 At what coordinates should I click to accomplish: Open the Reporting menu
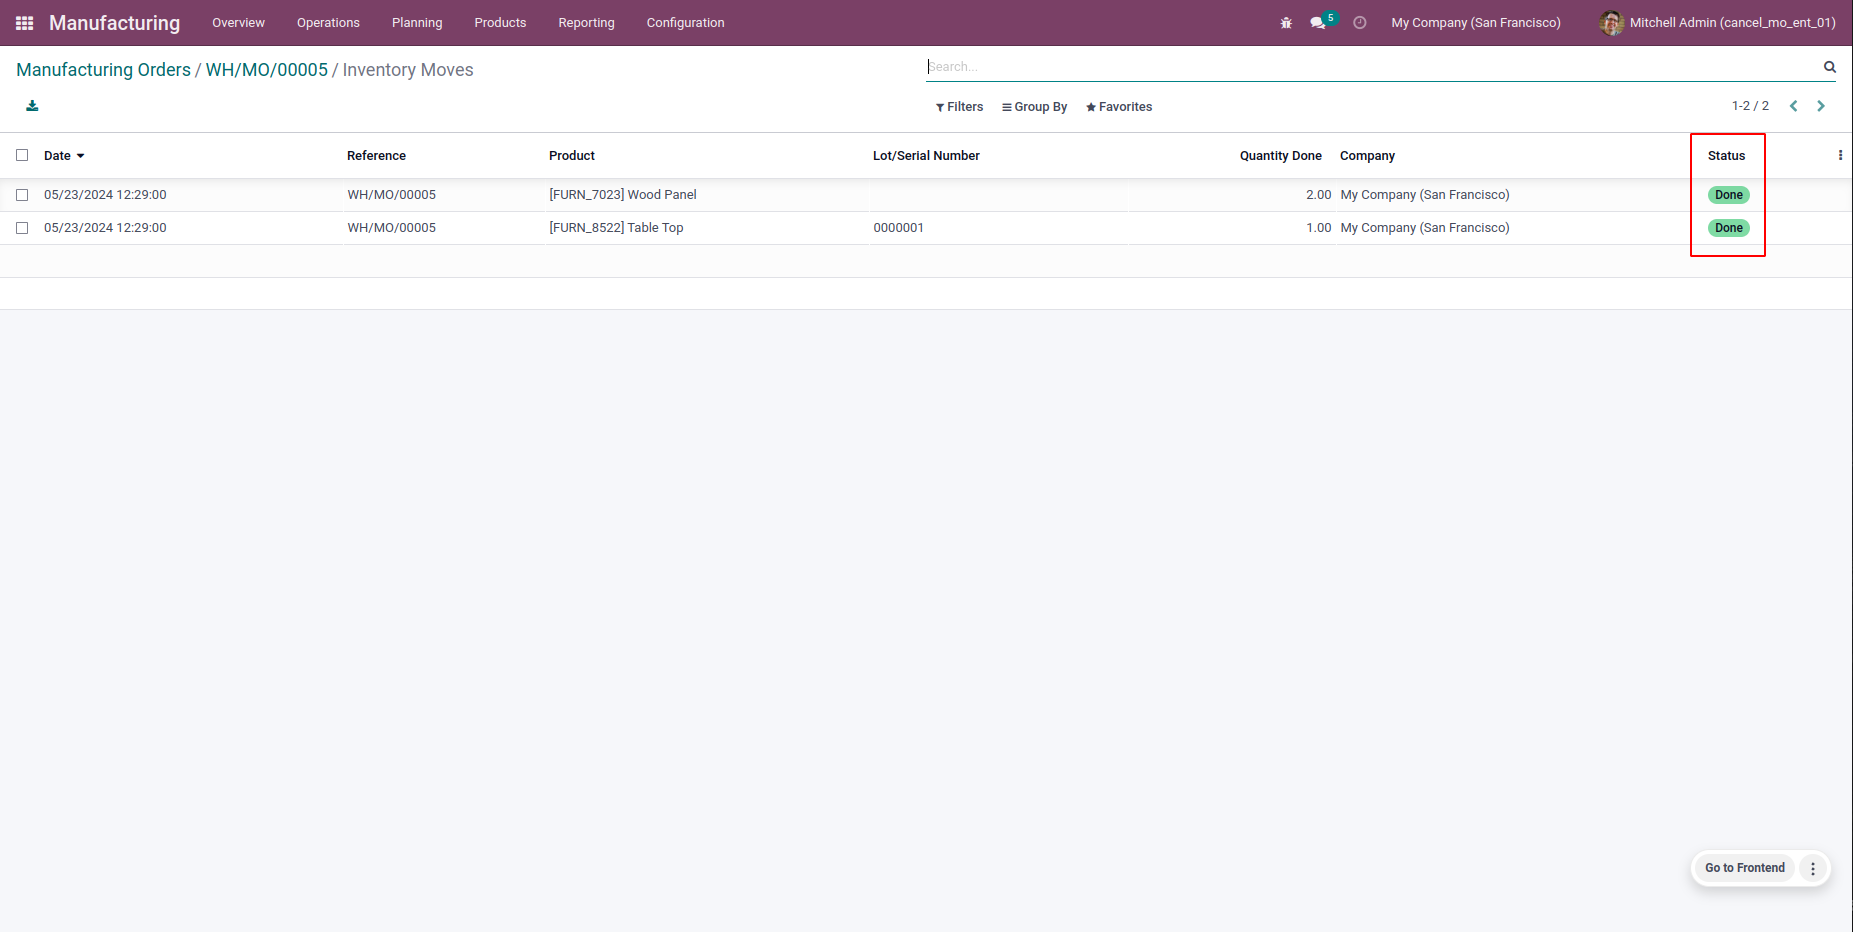586,23
